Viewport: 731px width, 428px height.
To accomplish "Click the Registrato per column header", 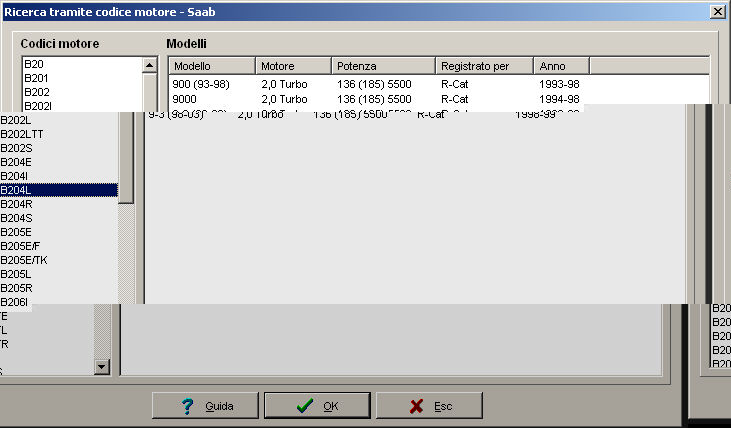I will [484, 66].
